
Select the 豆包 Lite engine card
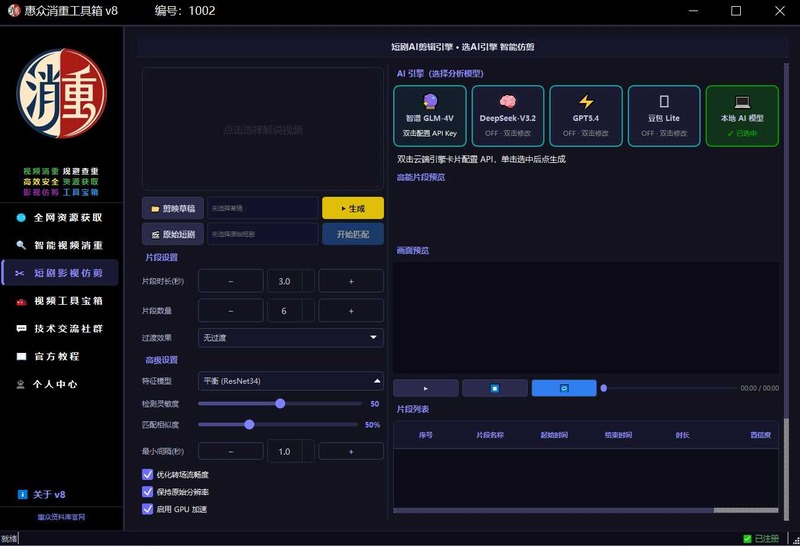(664, 116)
